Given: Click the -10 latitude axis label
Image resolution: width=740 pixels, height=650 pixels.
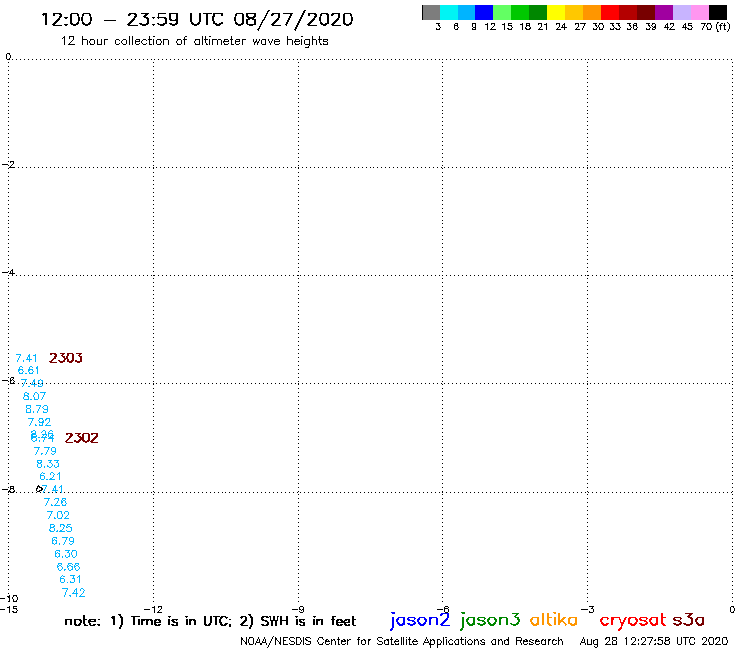Looking at the screenshot, I should tap(9, 599).
